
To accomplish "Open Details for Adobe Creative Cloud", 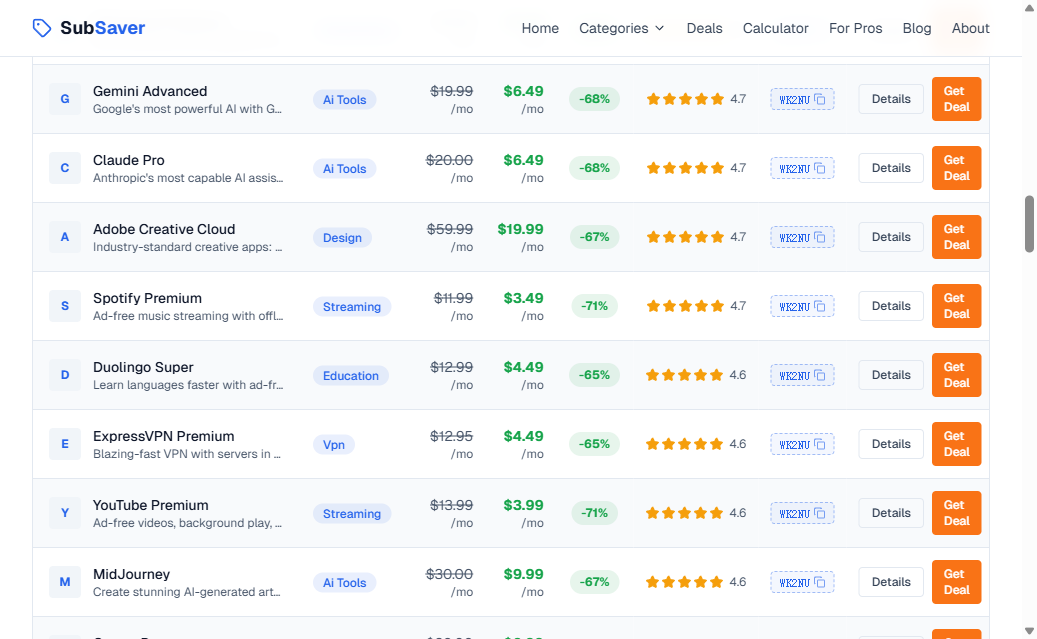I will click(890, 237).
